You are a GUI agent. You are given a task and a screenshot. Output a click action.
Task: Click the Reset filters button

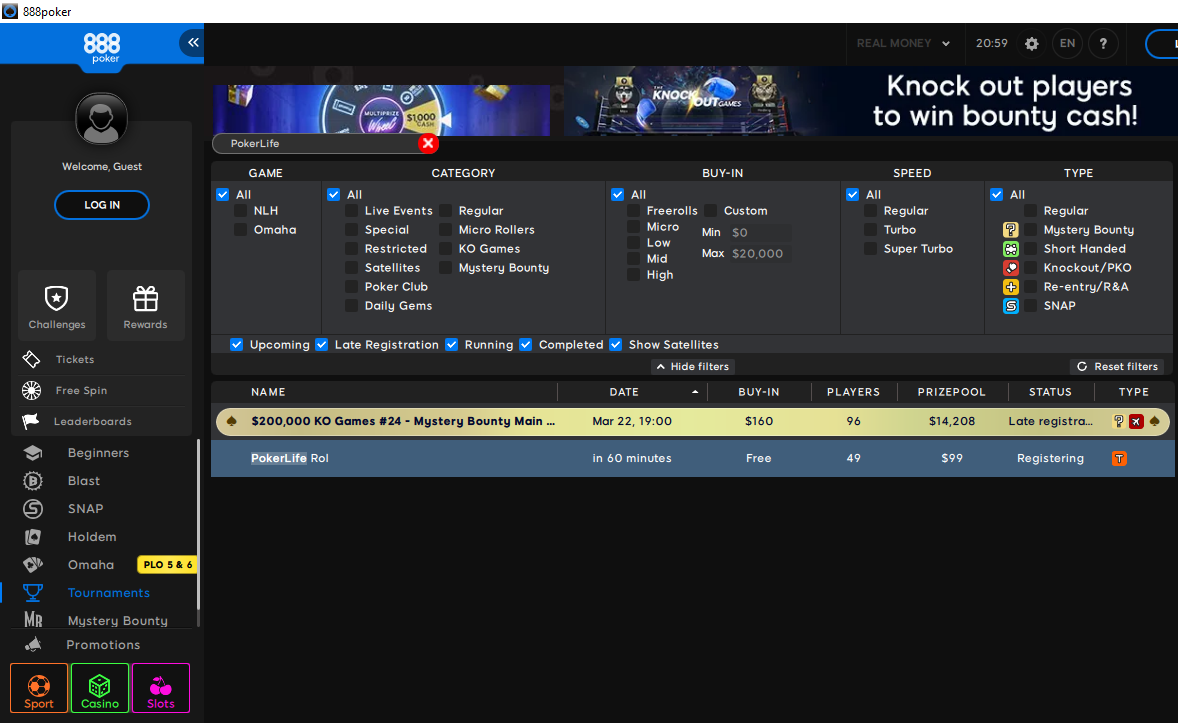[1117, 367]
